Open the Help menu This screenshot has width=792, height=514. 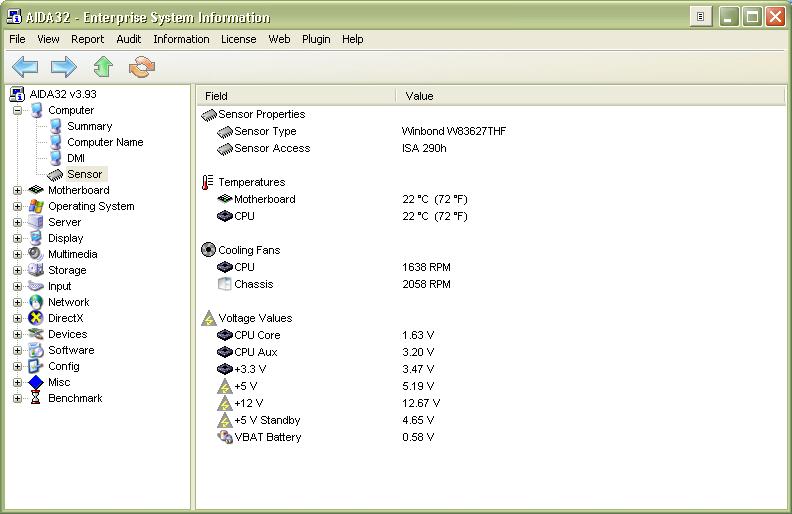tap(353, 39)
